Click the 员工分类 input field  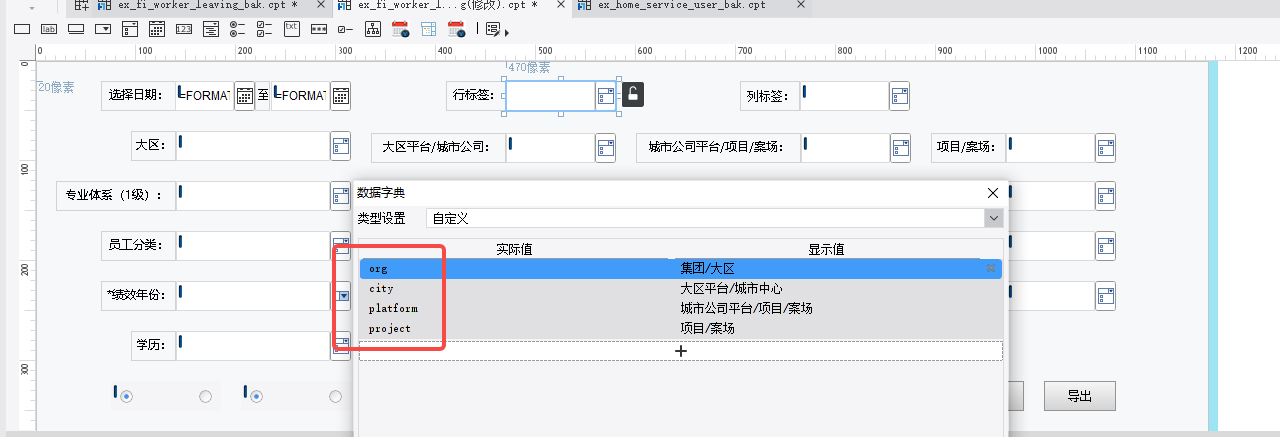253,246
